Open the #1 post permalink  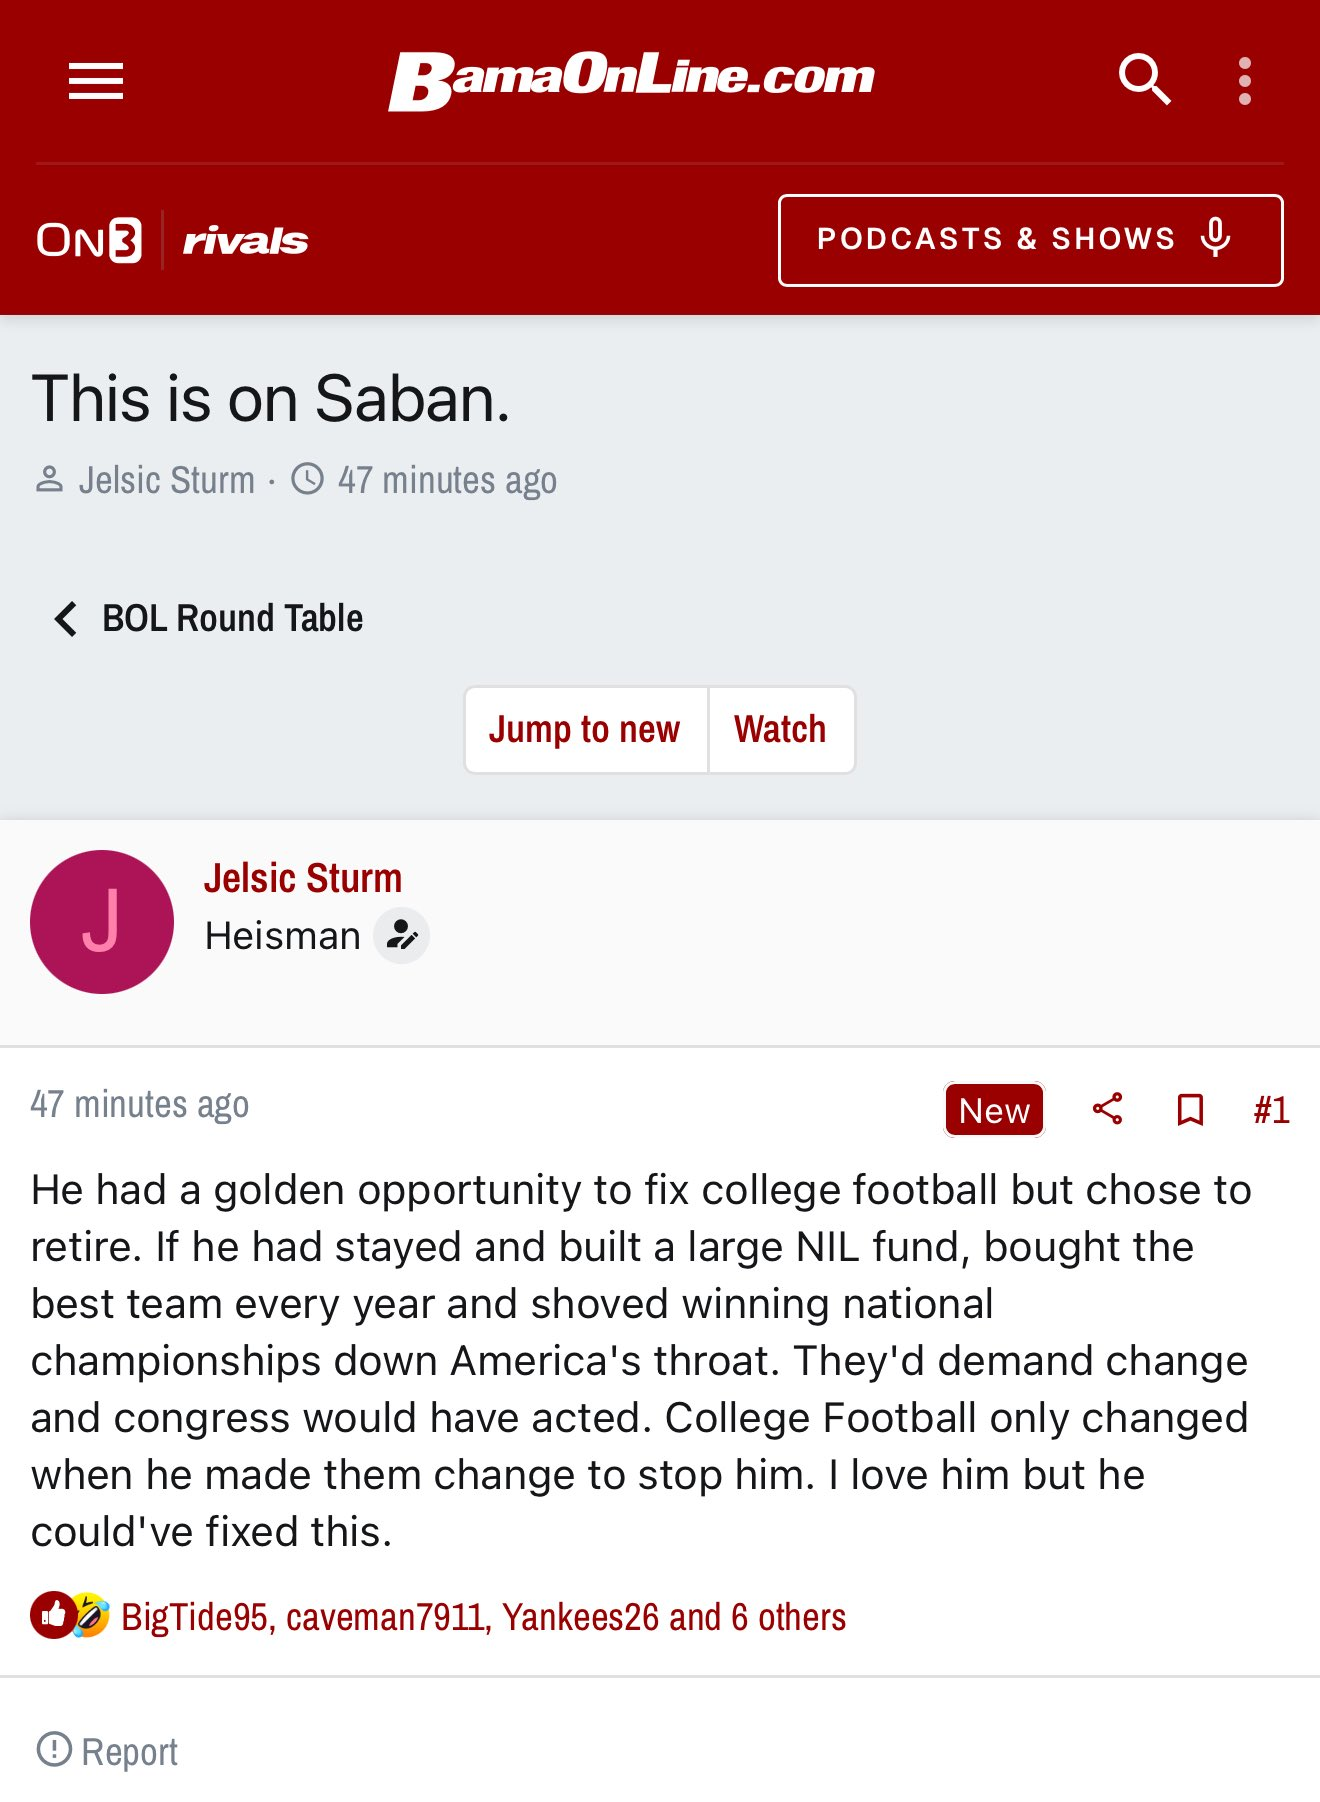point(1271,1110)
